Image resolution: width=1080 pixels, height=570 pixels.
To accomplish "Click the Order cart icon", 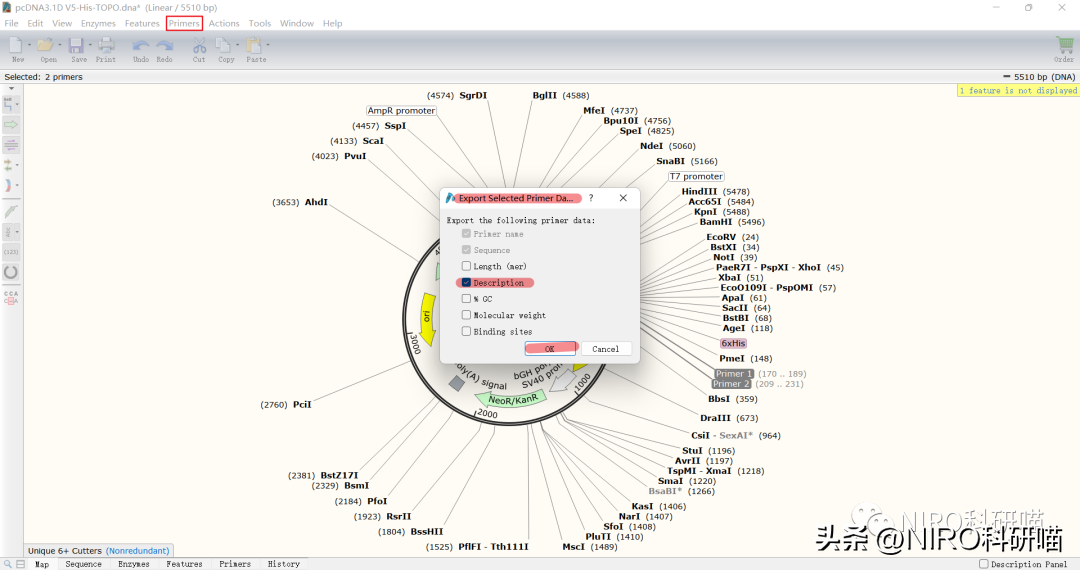I will click(x=1064, y=45).
